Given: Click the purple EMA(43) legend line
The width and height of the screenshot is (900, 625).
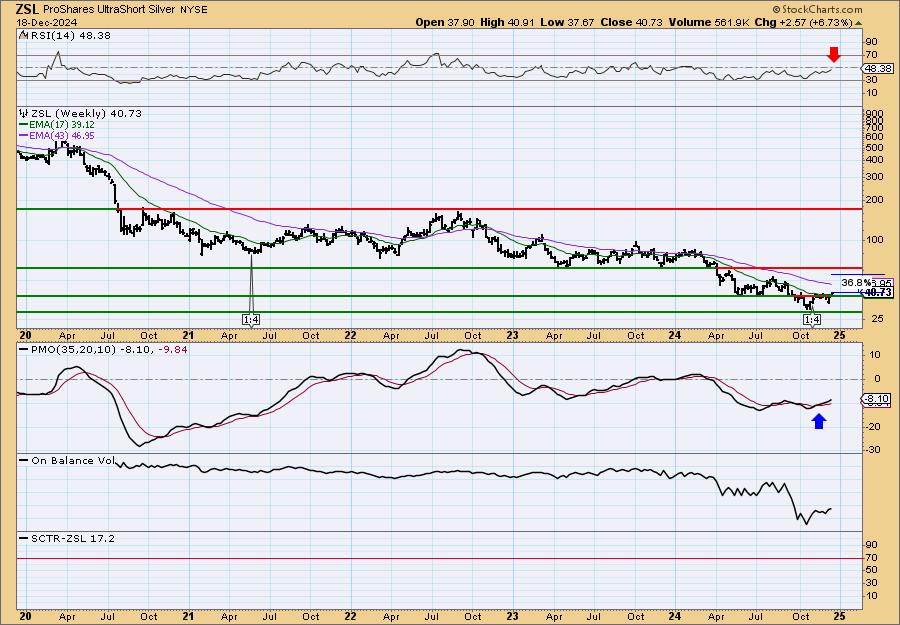Looking at the screenshot, I should pos(24,135).
